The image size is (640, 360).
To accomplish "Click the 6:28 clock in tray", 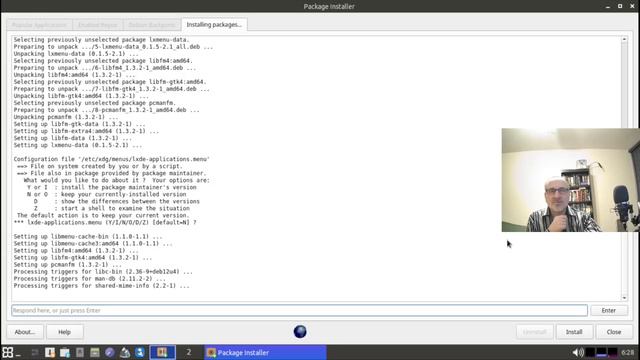I will pyautogui.click(x=628, y=352).
